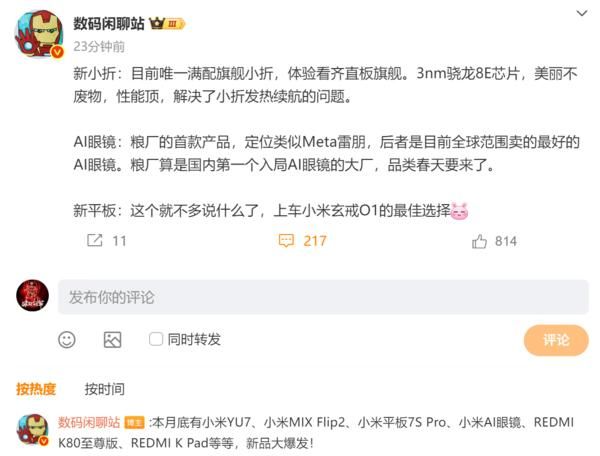Click the orange 评论 submit button

coord(556,340)
